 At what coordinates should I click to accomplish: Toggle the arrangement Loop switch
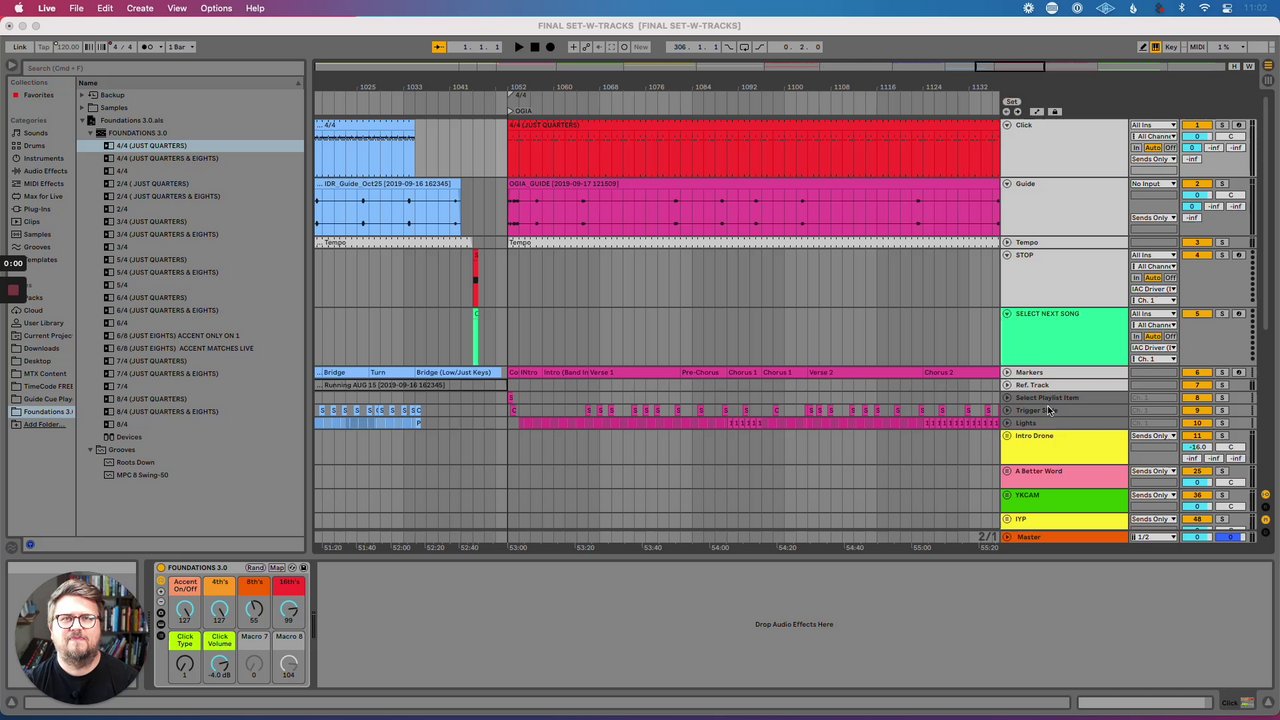click(x=744, y=47)
